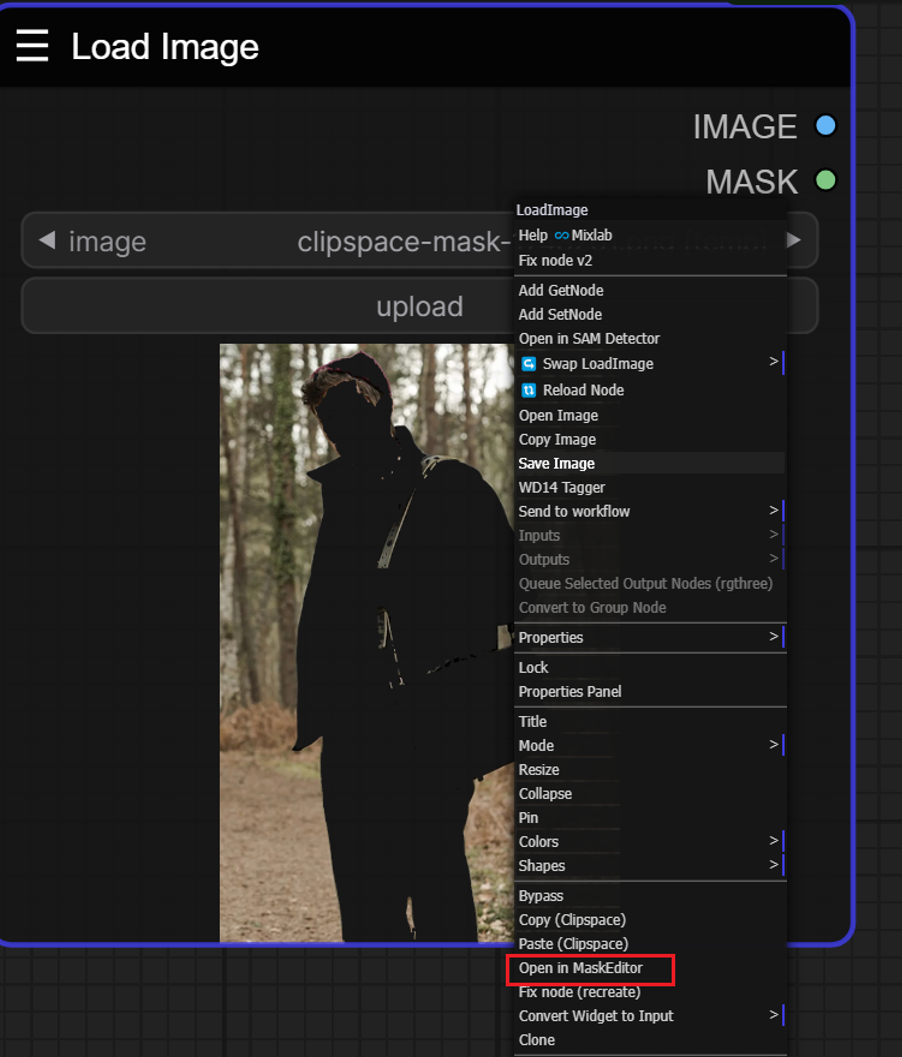Lock the node via Lock entry
902x1057 pixels.
[x=533, y=667]
